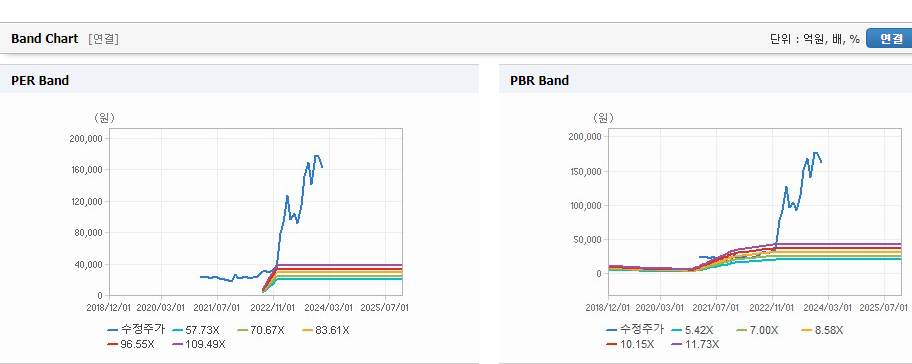Click 2024/03/01 on PER Band axis
912x364 pixels.
coord(329,307)
